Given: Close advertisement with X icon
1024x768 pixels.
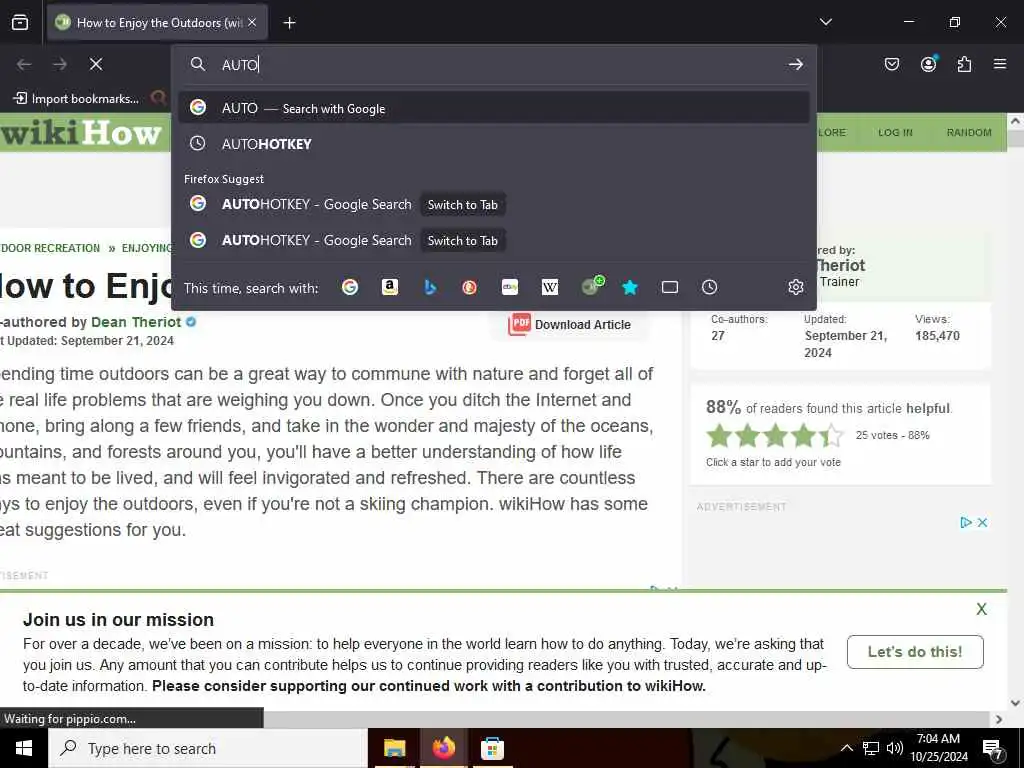Looking at the screenshot, I should point(982,522).
